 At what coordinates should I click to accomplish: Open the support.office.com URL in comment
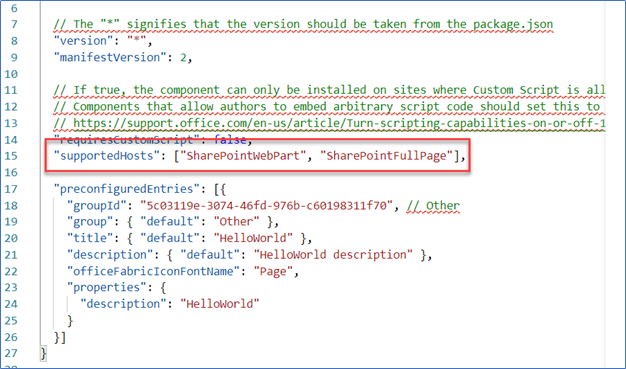[x=339, y=123]
